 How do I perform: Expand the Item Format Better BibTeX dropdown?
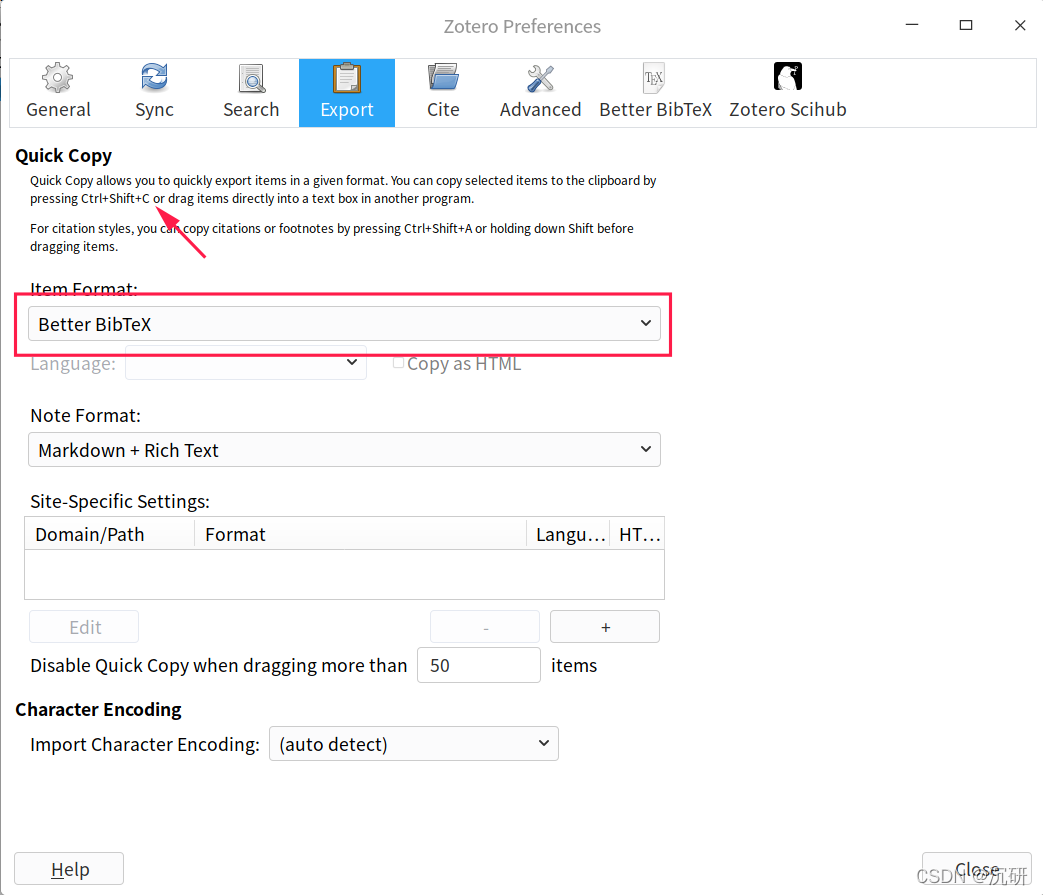[344, 324]
